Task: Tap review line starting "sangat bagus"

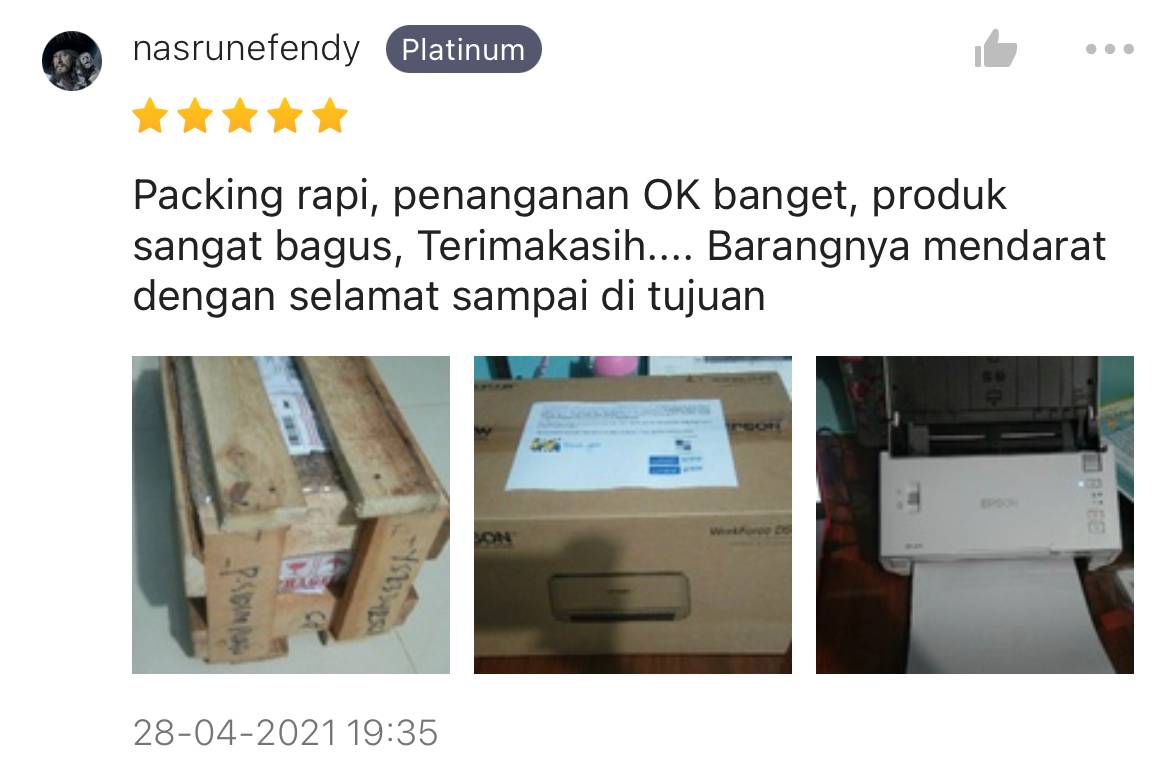Action: 619,246
